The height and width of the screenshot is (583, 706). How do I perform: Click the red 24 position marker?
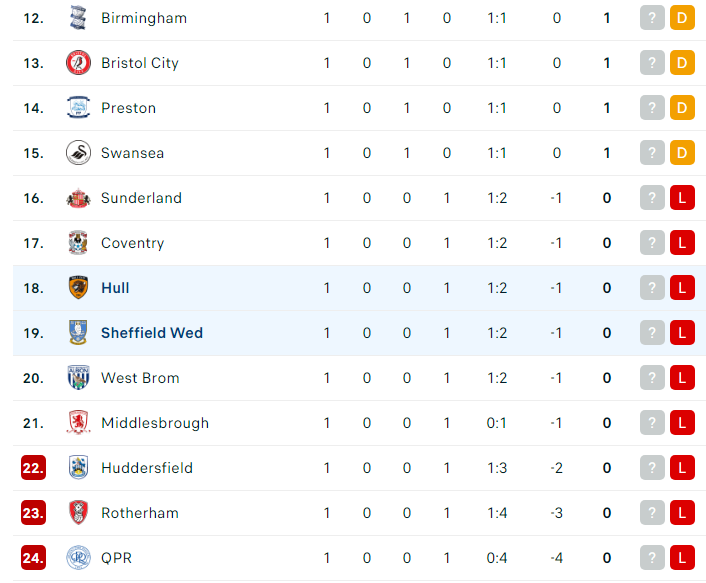click(33, 558)
